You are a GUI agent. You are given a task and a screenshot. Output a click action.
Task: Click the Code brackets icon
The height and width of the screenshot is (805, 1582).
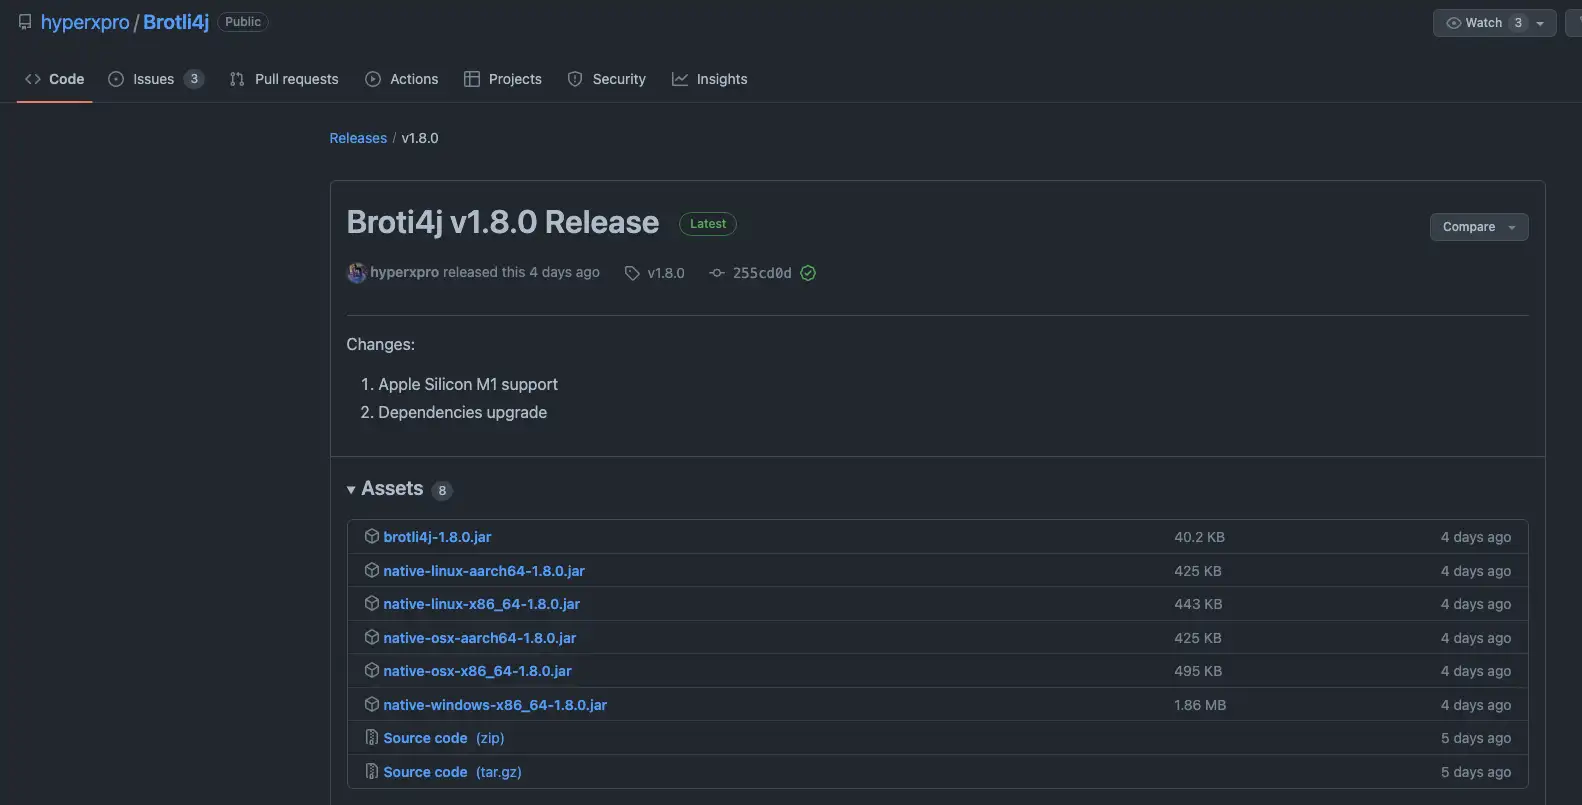point(33,79)
